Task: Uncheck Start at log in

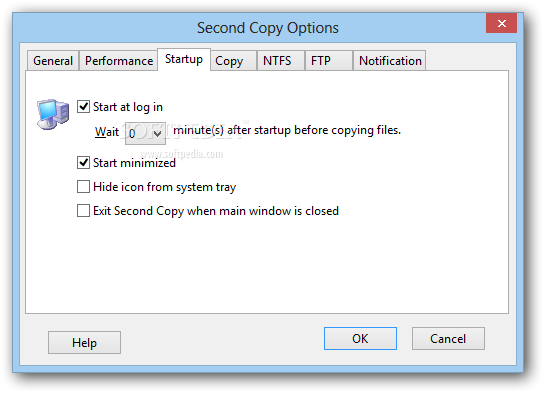Action: tap(83, 106)
